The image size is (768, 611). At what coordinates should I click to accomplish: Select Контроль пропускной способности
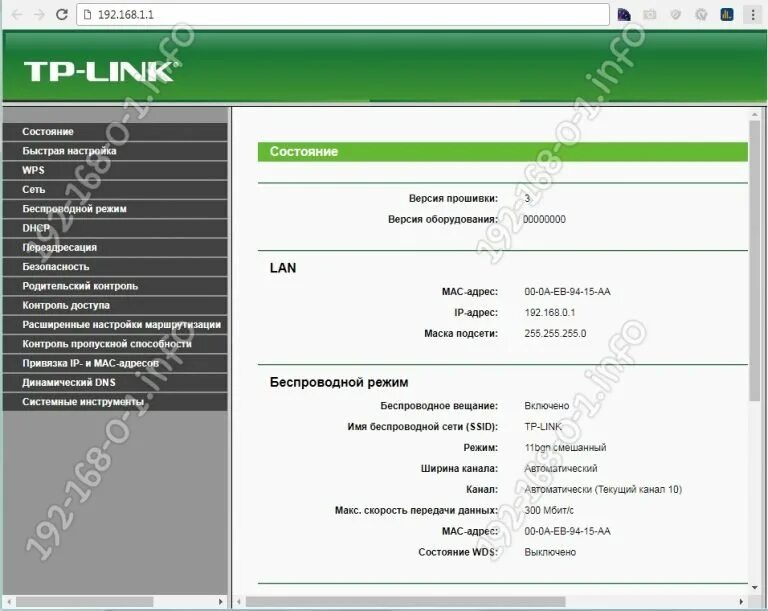pos(115,344)
